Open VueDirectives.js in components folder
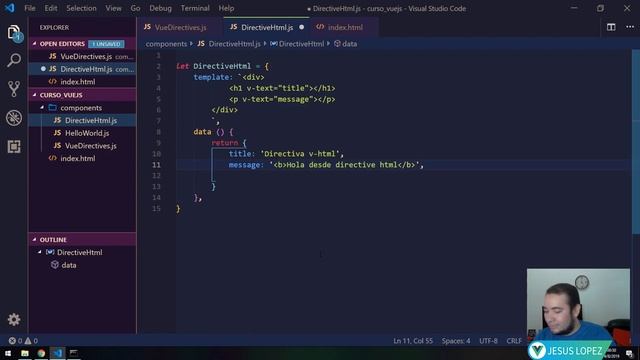The image size is (640, 360). pyautogui.click(x=82, y=146)
